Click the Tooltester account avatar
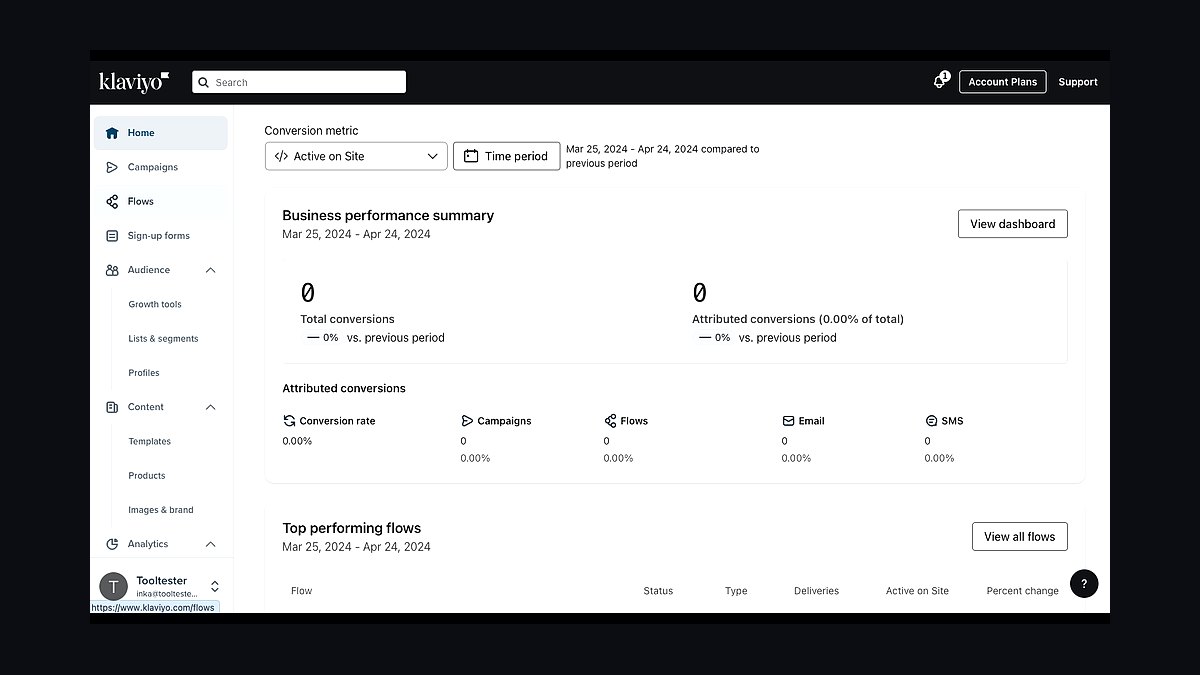This screenshot has width=1200, height=675. pyautogui.click(x=114, y=586)
